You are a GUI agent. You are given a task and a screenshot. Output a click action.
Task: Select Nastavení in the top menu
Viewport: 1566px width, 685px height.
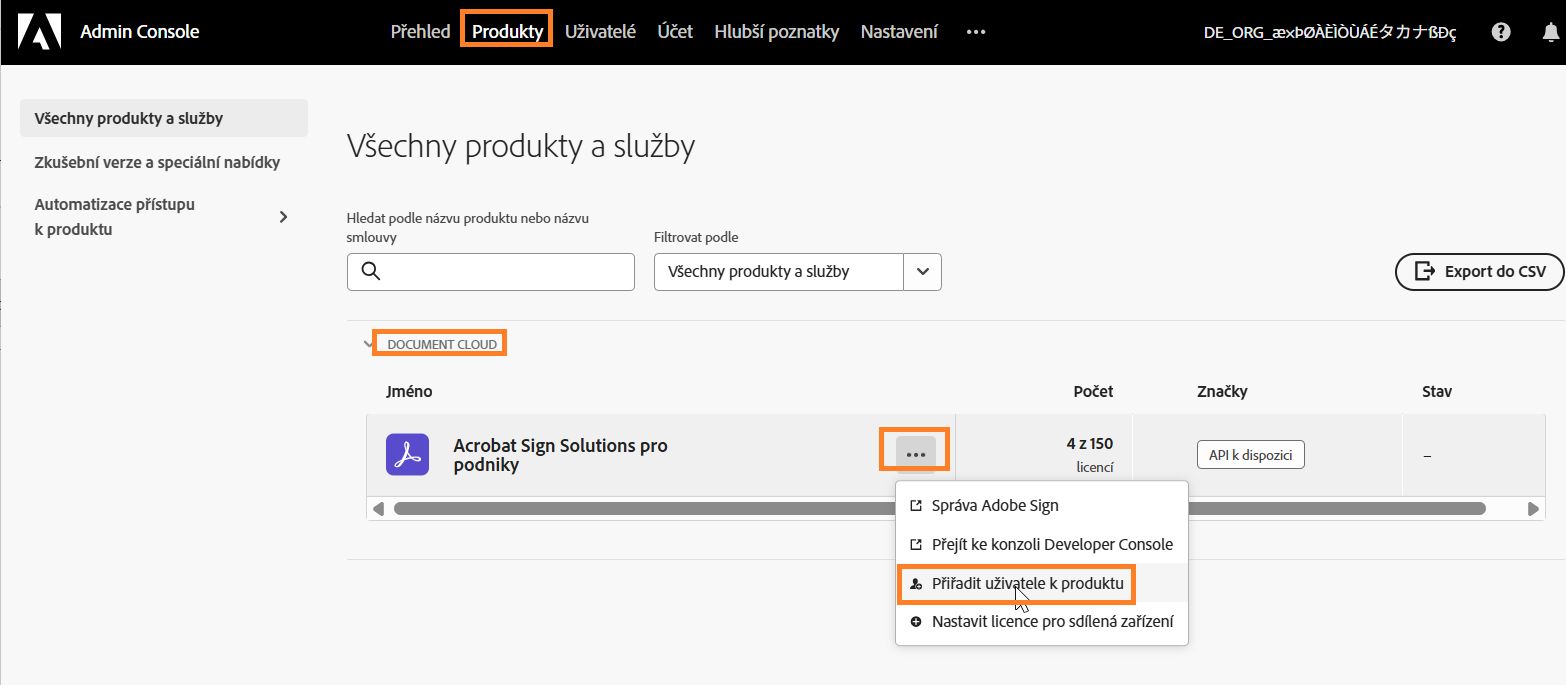point(898,31)
